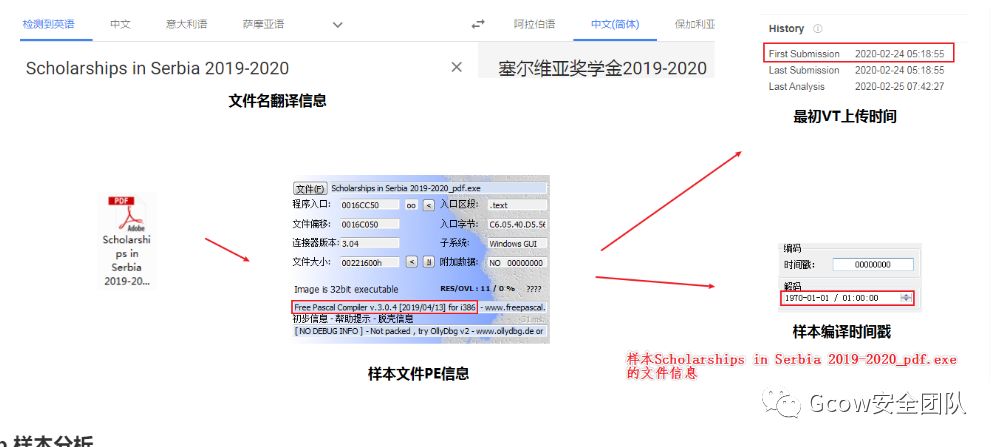The image size is (999, 447).
Task: Click the entry point value 0016CC50
Action: coord(370,205)
